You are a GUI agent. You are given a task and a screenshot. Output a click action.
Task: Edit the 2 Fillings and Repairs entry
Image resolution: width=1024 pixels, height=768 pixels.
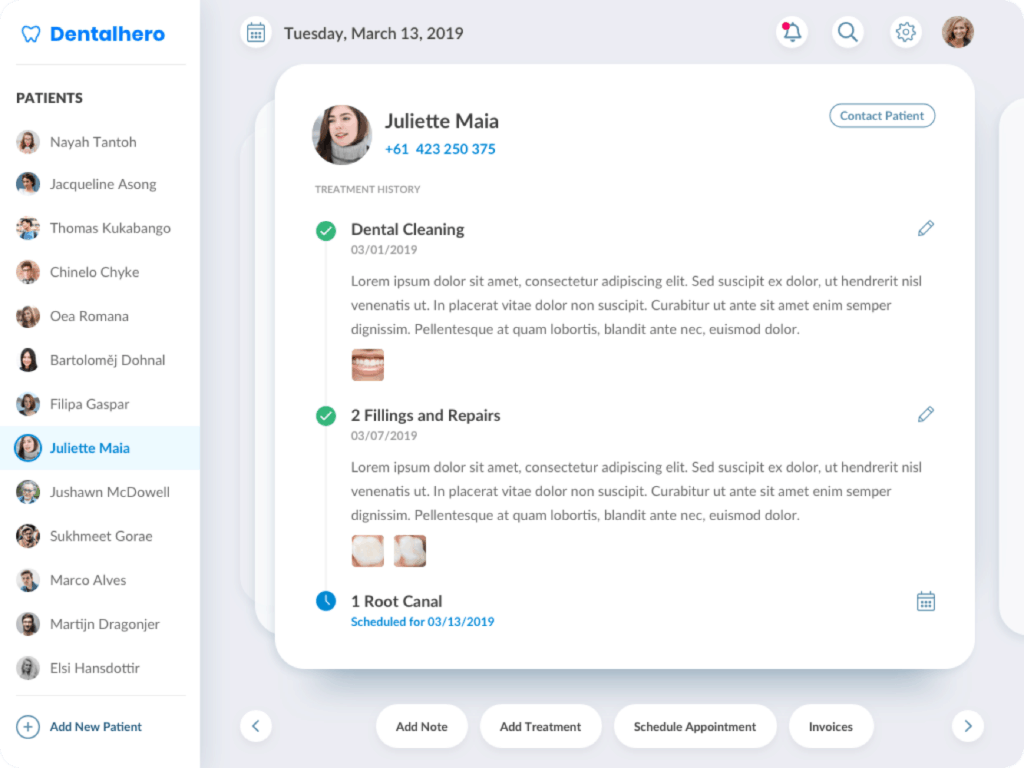[926, 414]
